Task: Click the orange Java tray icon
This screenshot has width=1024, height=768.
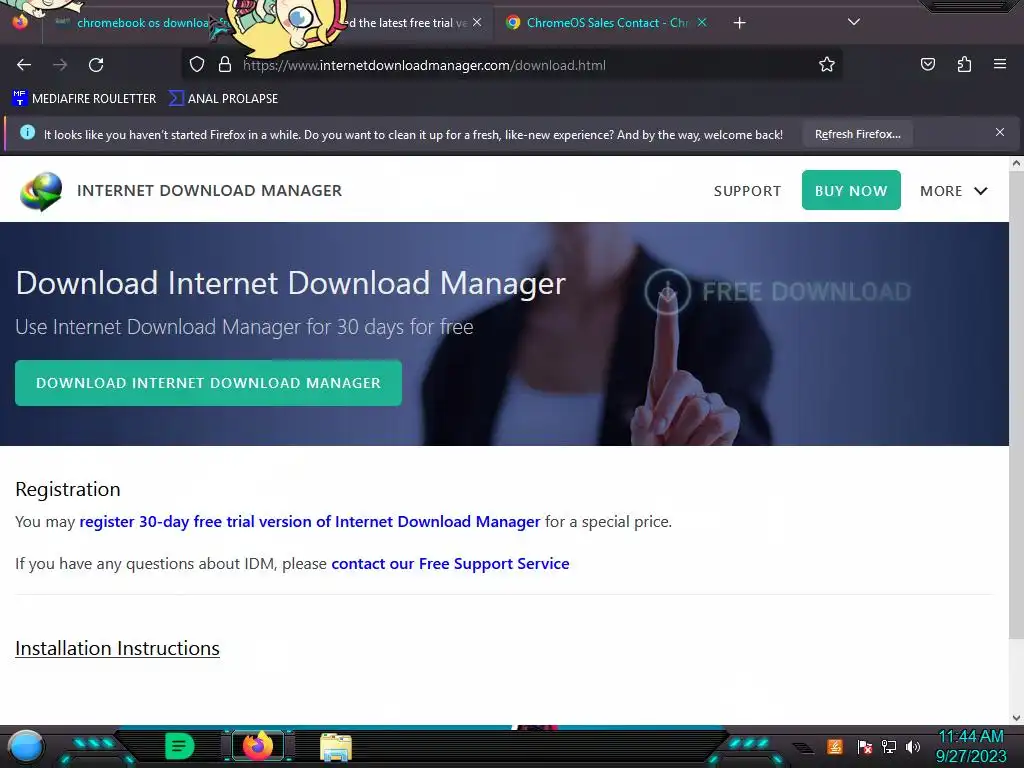Action: point(835,746)
